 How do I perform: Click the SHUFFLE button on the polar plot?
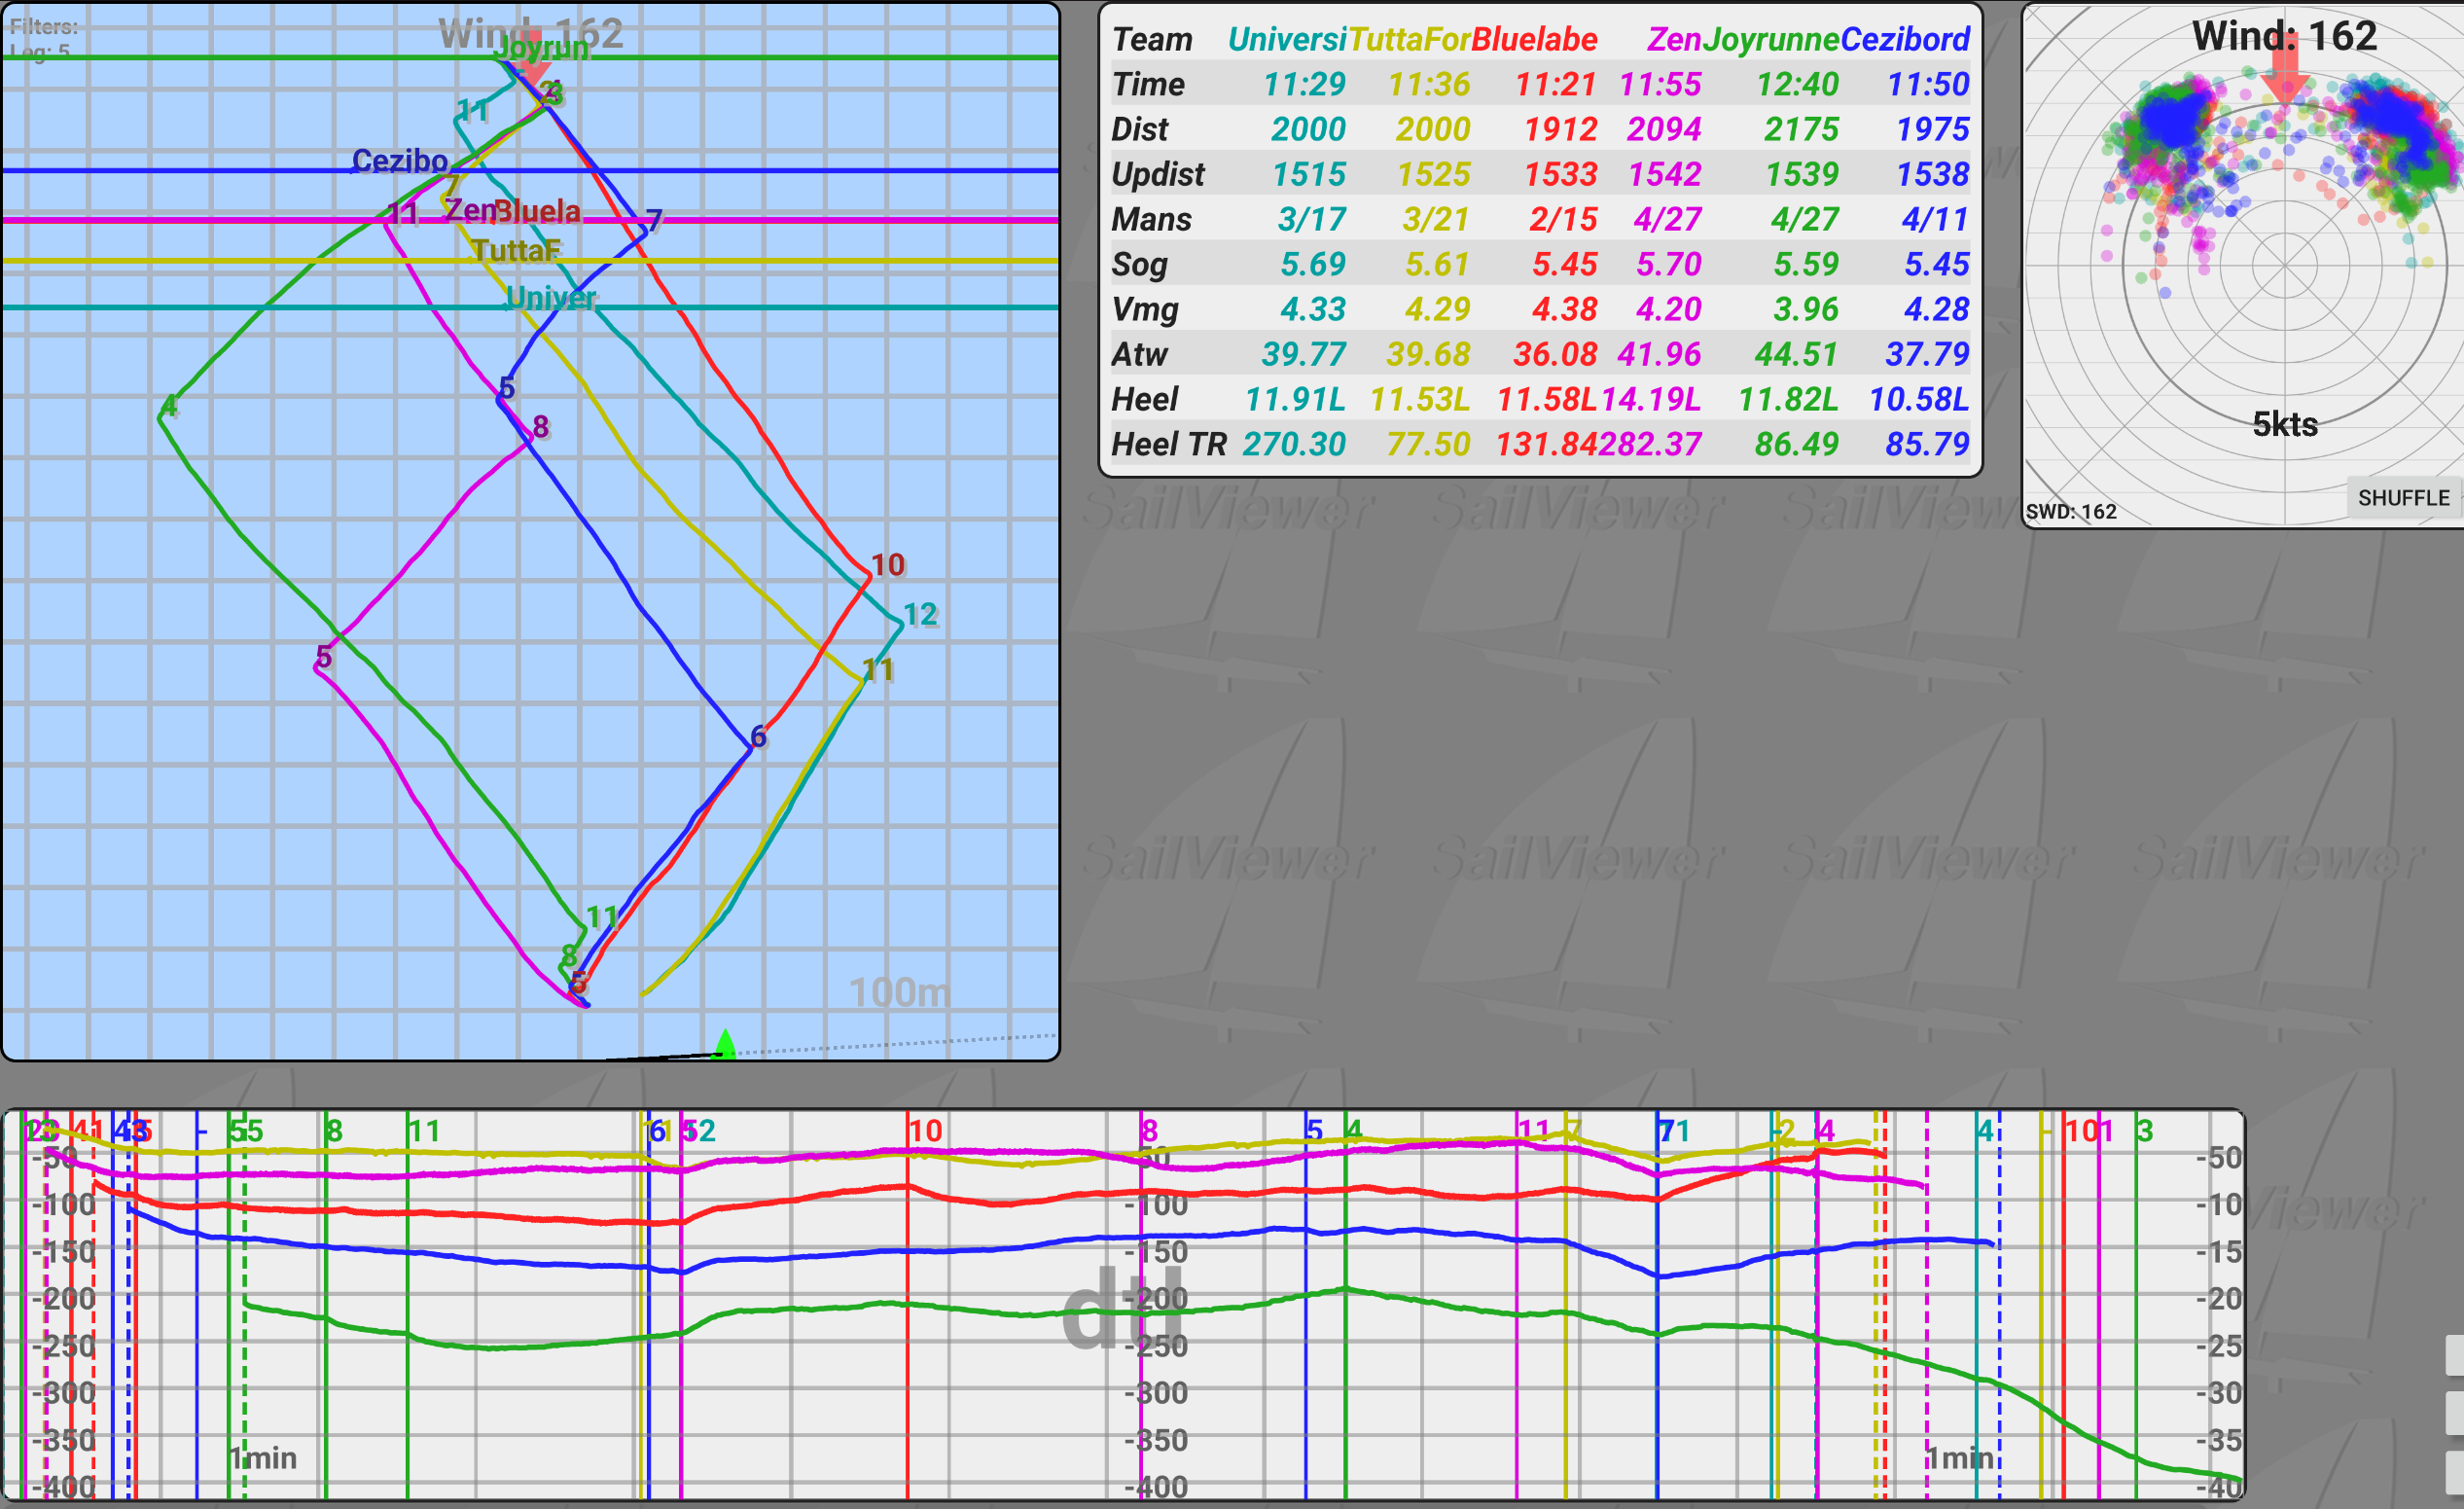pyautogui.click(x=2402, y=498)
